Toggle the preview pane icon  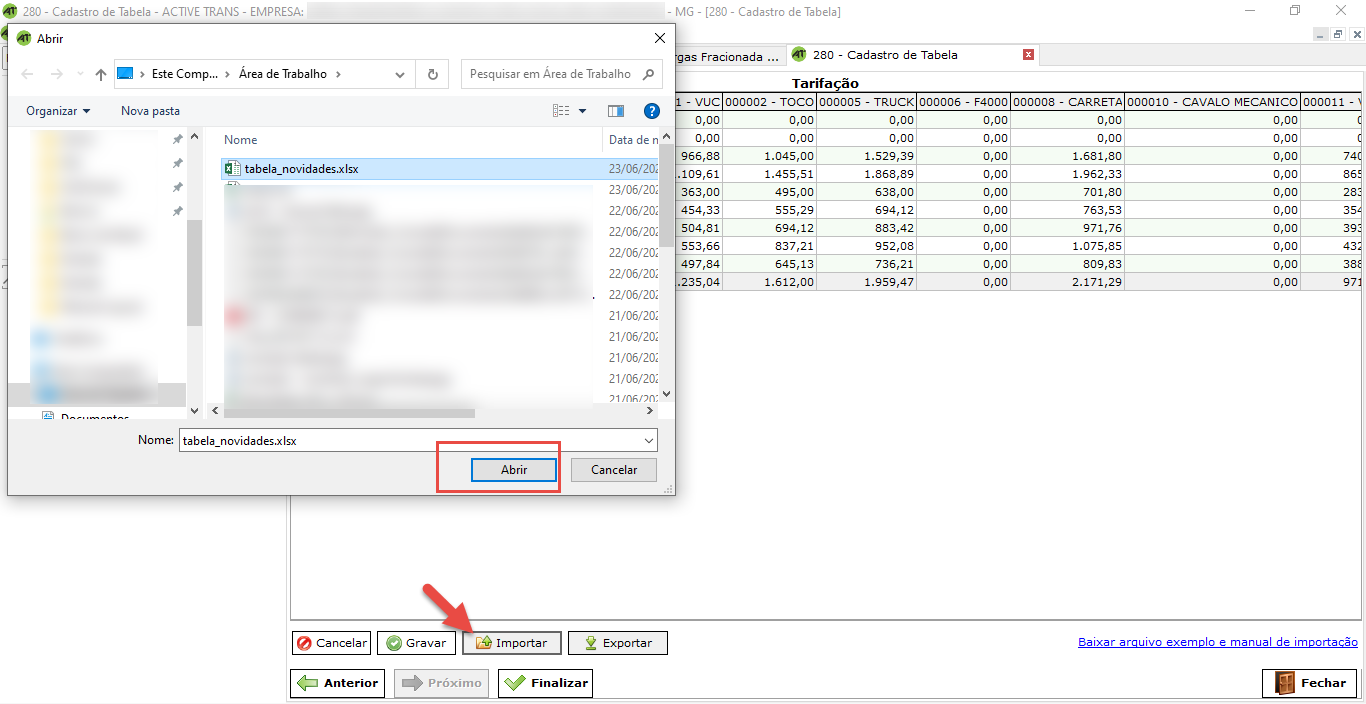[616, 111]
